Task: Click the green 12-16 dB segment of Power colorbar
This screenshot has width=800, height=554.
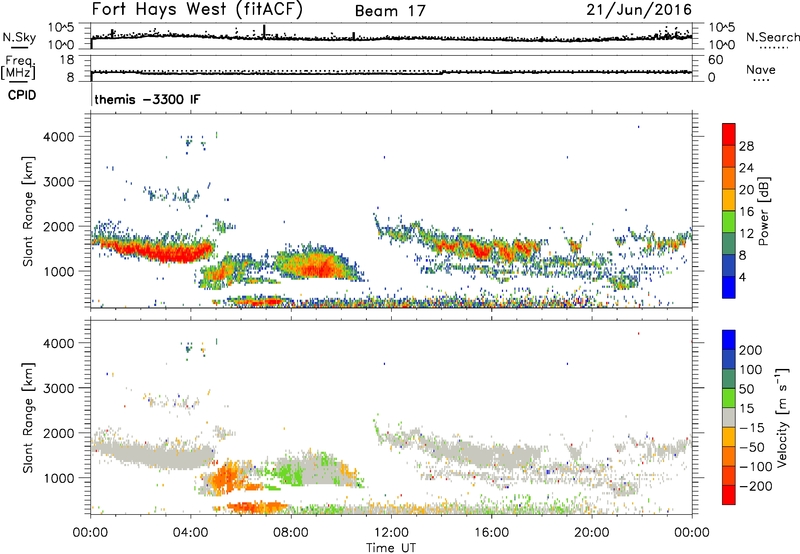Action: 729,221
